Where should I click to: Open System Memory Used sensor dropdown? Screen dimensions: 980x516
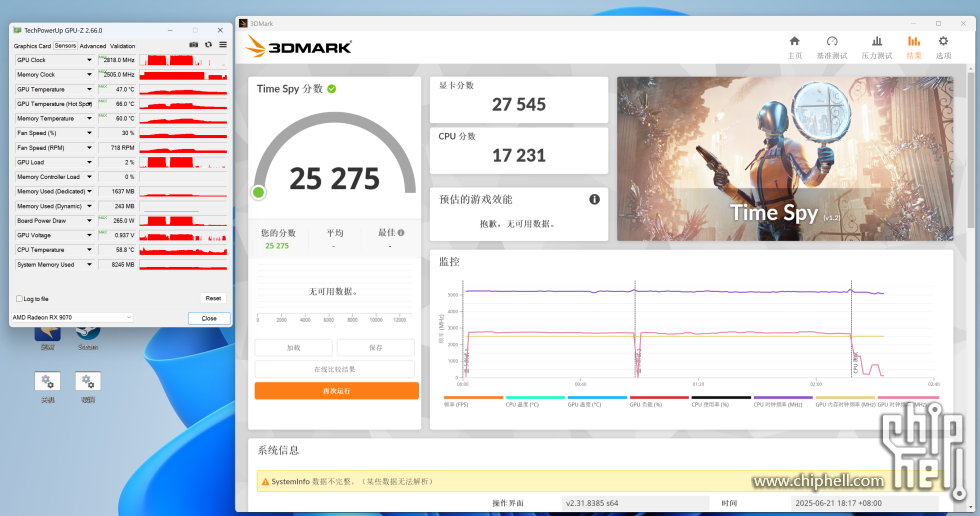[89, 265]
